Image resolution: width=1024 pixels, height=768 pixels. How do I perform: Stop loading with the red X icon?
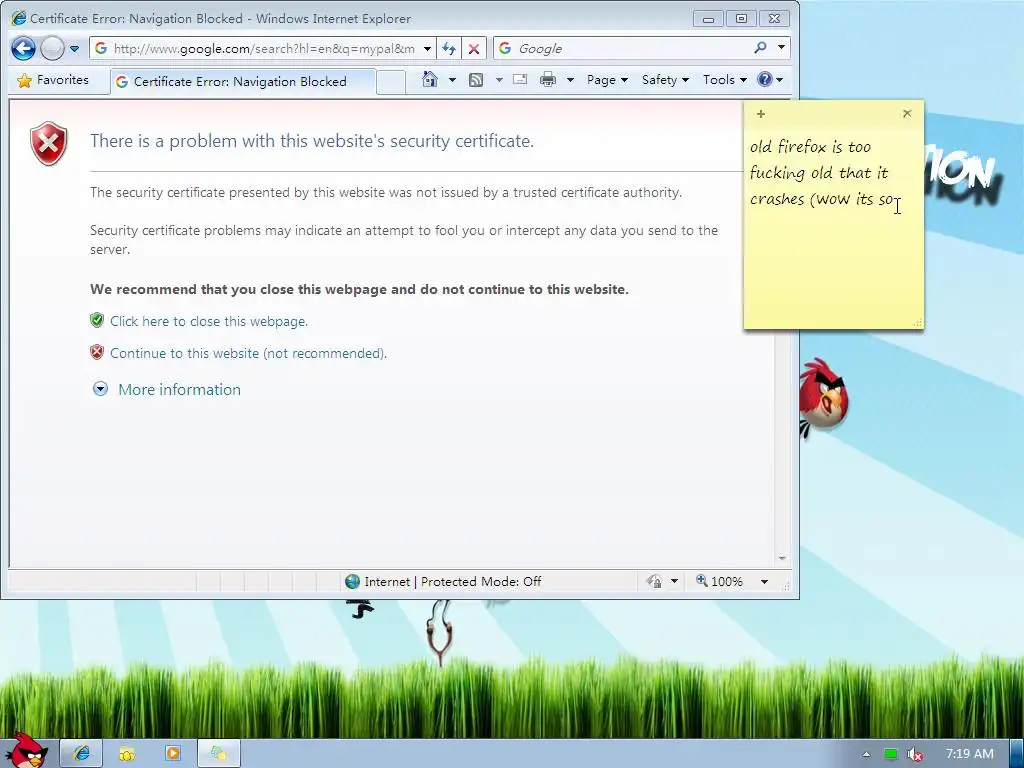[x=474, y=49]
